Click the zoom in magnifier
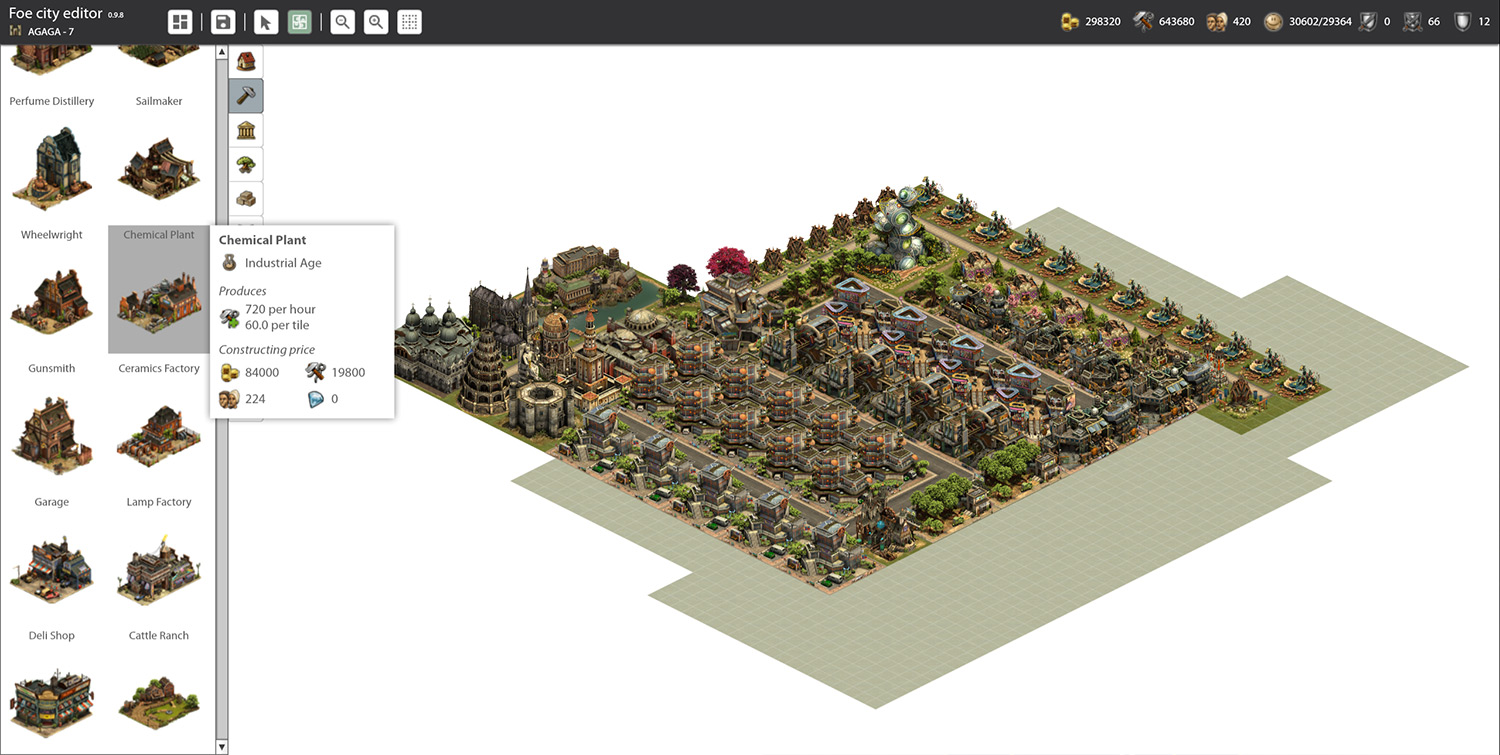Screen dimensions: 1500x755 click(376, 22)
